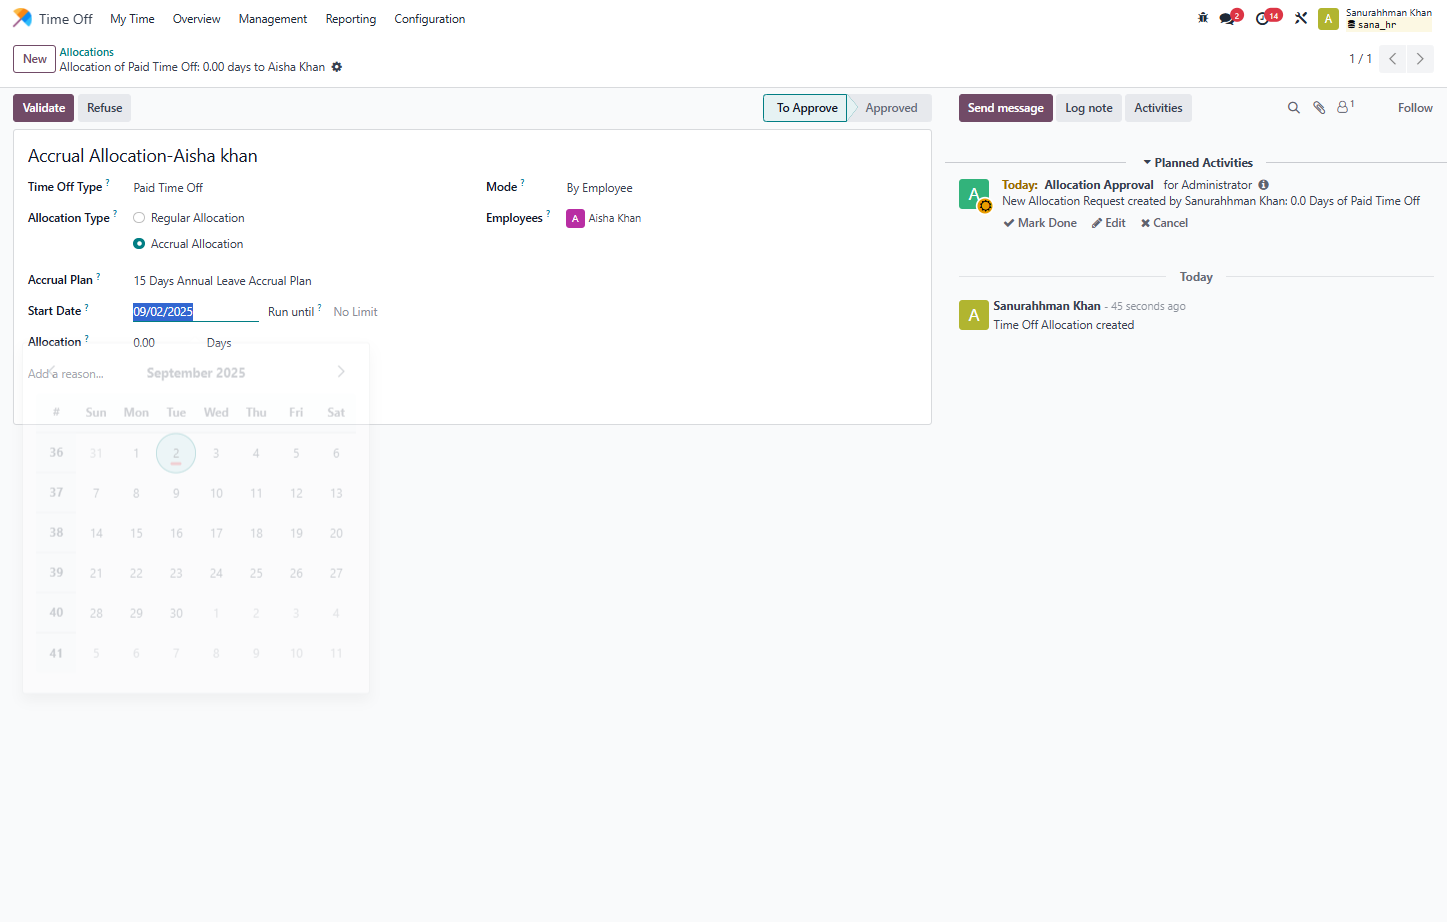This screenshot has width=1447, height=922.
Task: Go to the next record using the right arrow
Action: click(1420, 59)
